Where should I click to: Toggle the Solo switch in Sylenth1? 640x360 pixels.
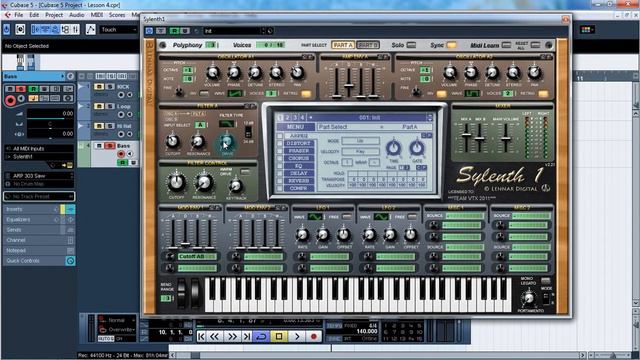click(411, 45)
